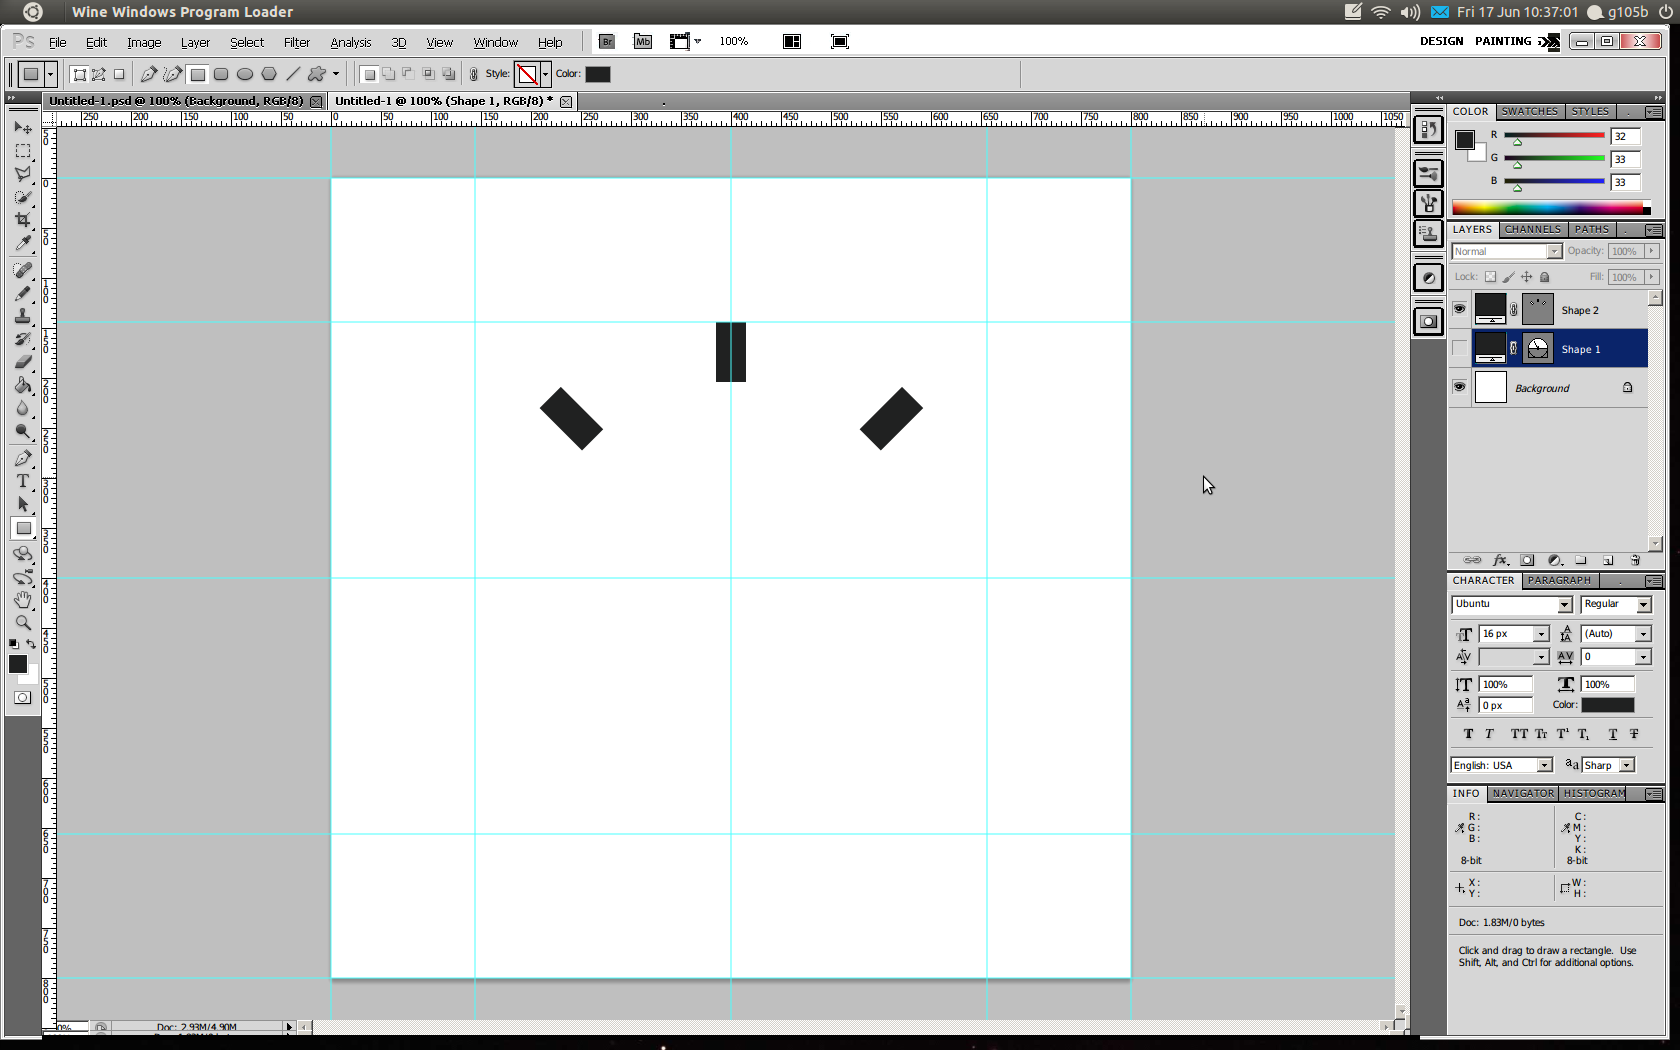Open the Sharp anti-aliasing dropdown
The image size is (1680, 1050).
coord(1627,766)
